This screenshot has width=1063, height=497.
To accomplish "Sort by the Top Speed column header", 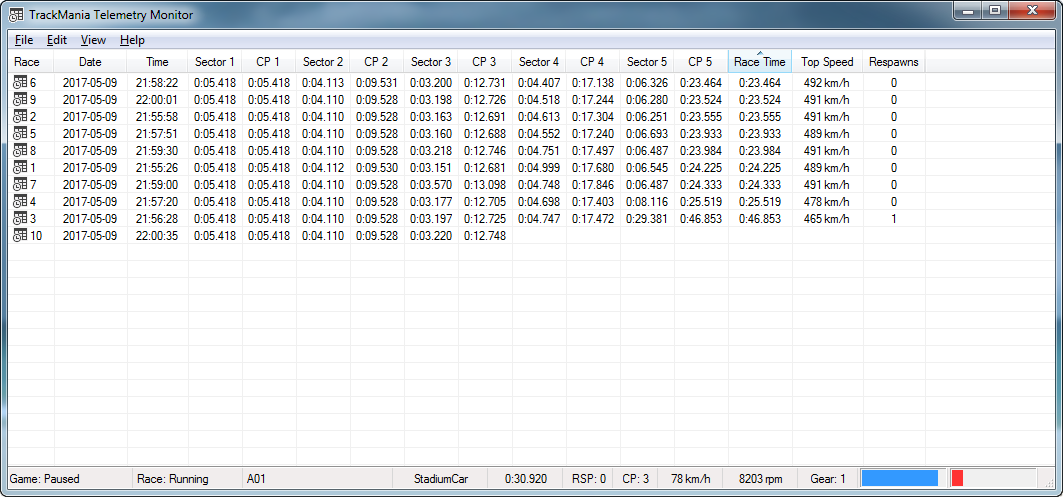I will tap(827, 62).
